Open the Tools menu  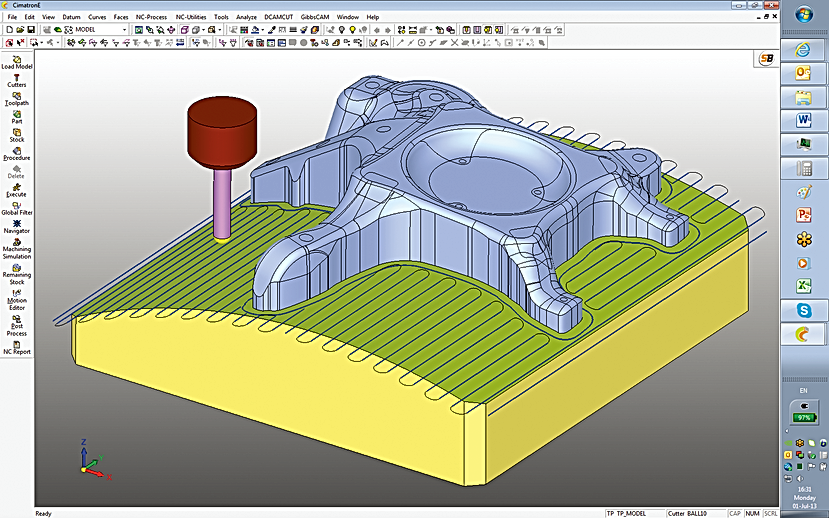[221, 17]
